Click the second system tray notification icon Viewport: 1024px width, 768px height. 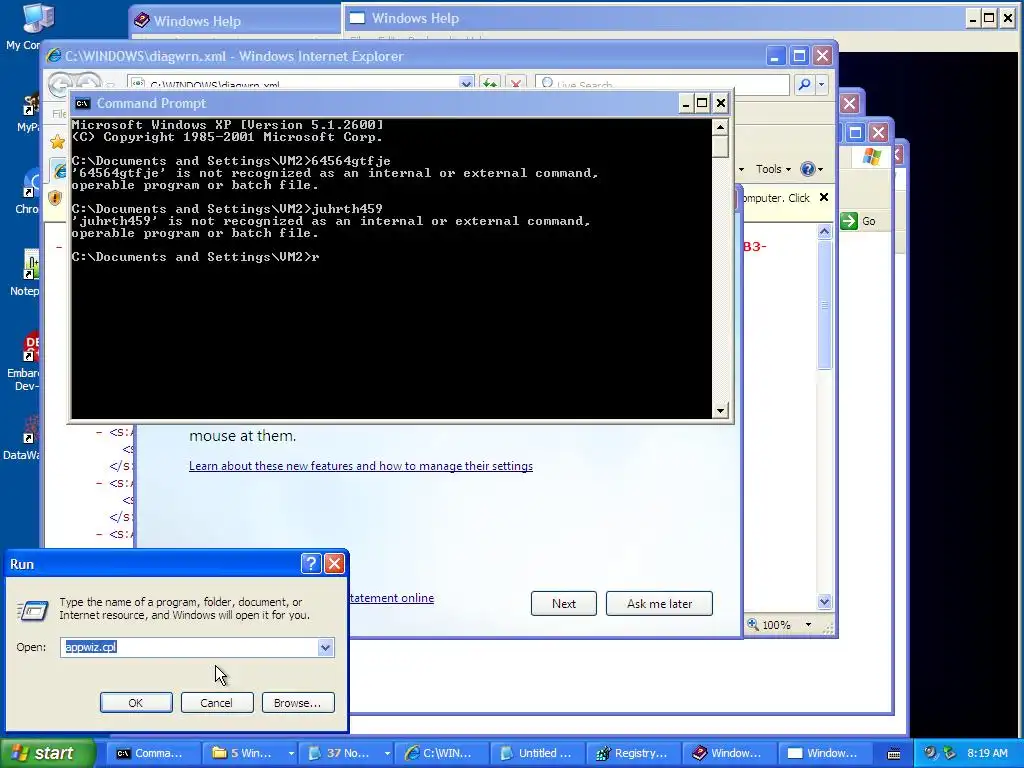pos(950,753)
